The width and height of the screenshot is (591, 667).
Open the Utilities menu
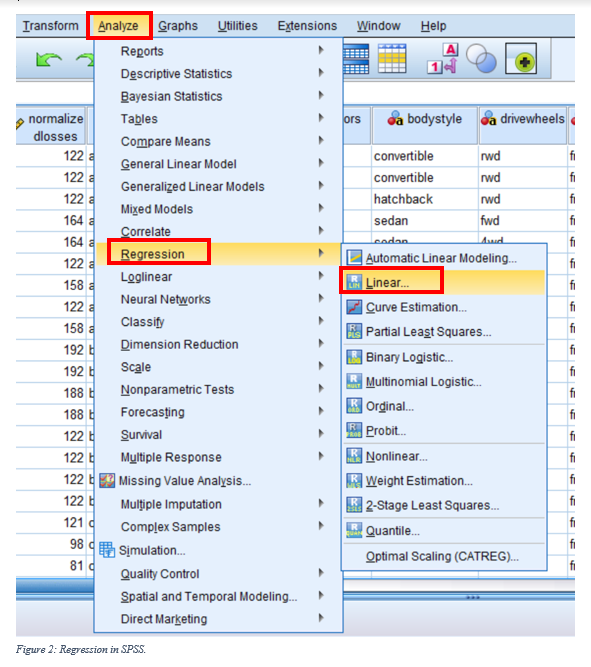(237, 26)
